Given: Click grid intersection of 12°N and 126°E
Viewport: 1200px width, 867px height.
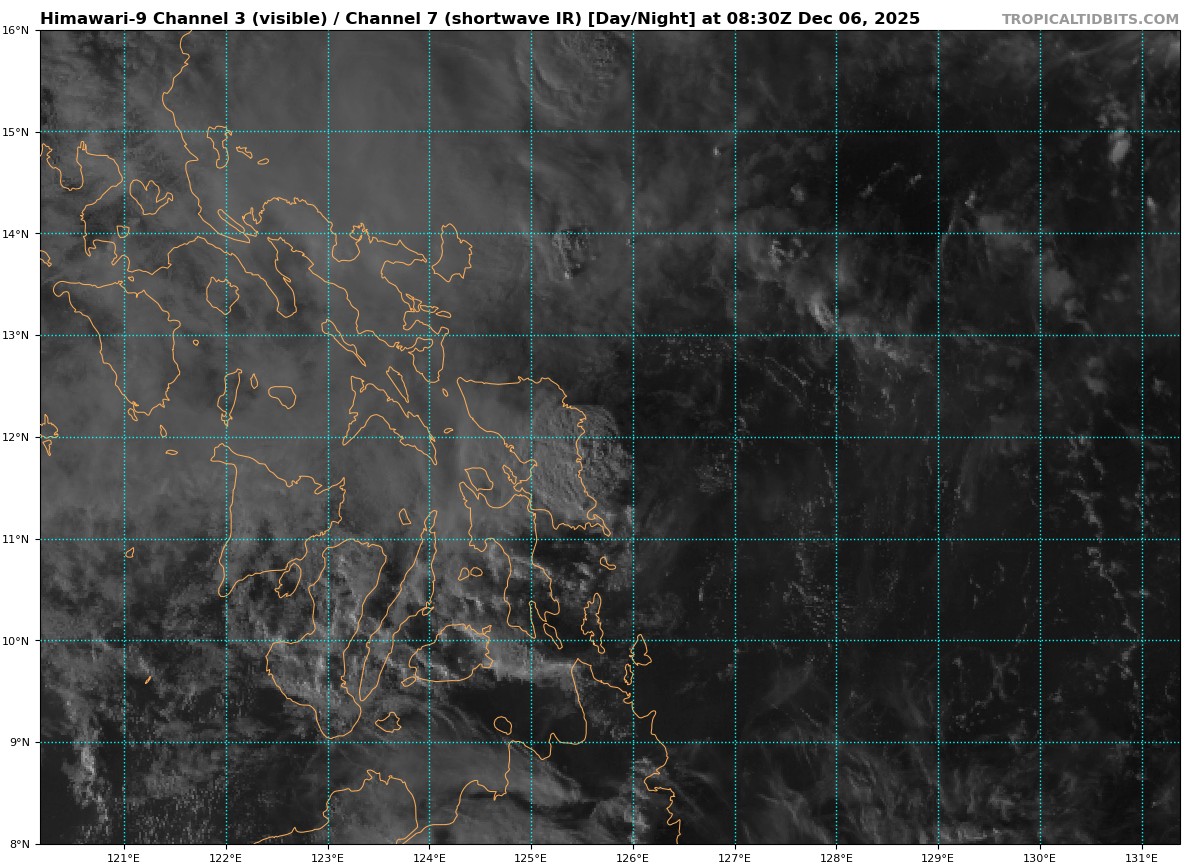Looking at the screenshot, I should point(633,437).
